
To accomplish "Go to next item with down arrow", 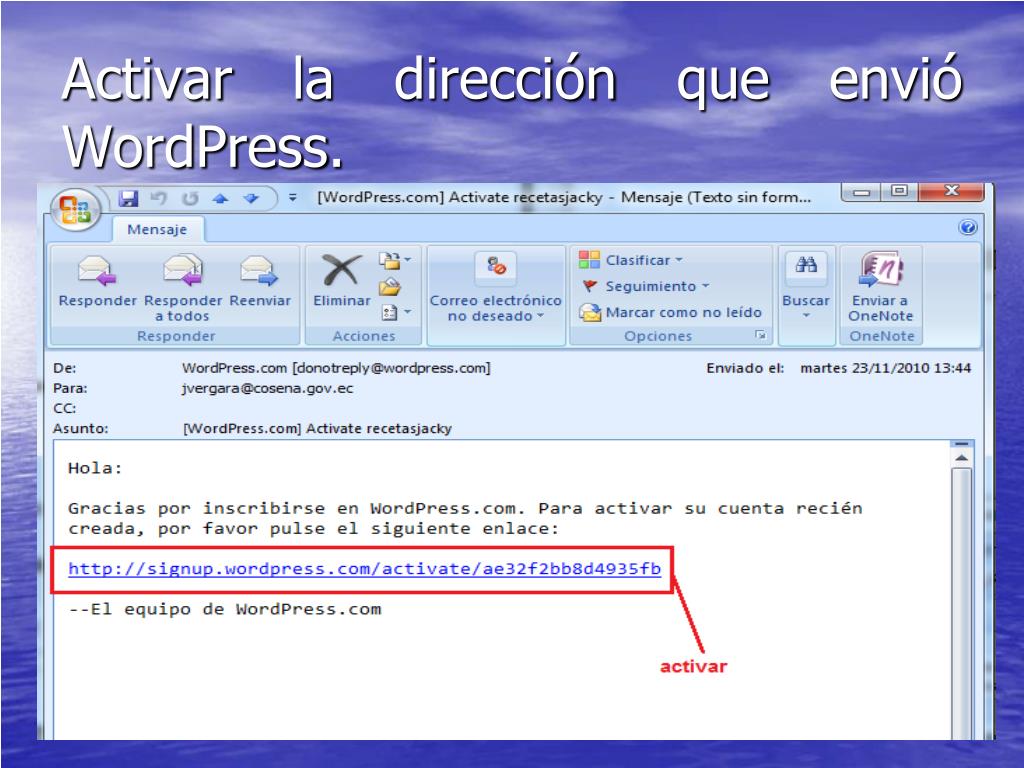I will point(251,199).
